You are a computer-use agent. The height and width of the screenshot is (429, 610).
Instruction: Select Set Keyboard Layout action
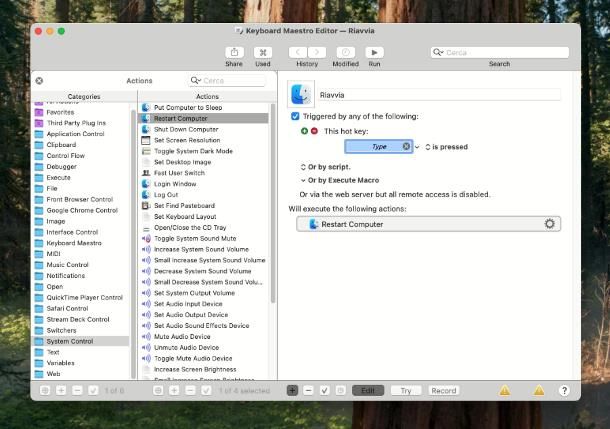pos(203,216)
